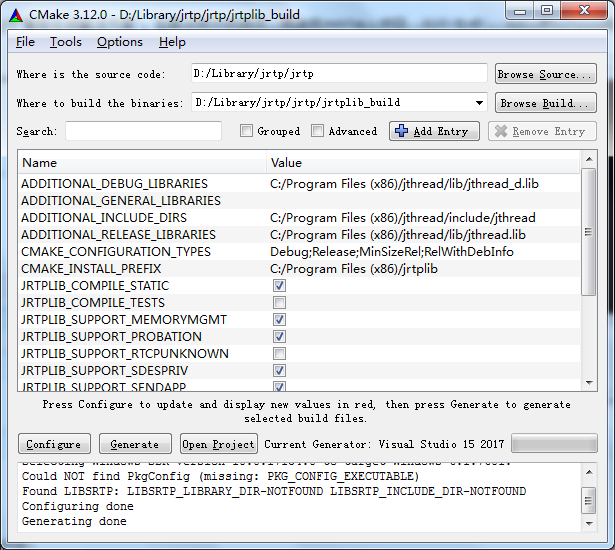
Task: Click the Name column header
Action: (x=142, y=162)
